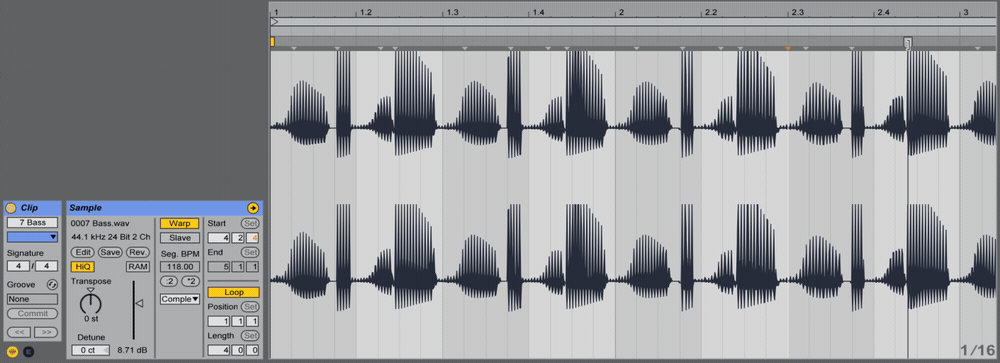Click the ruler at position 2.4
Image resolution: width=1000 pixels, height=363 pixels.
point(883,12)
